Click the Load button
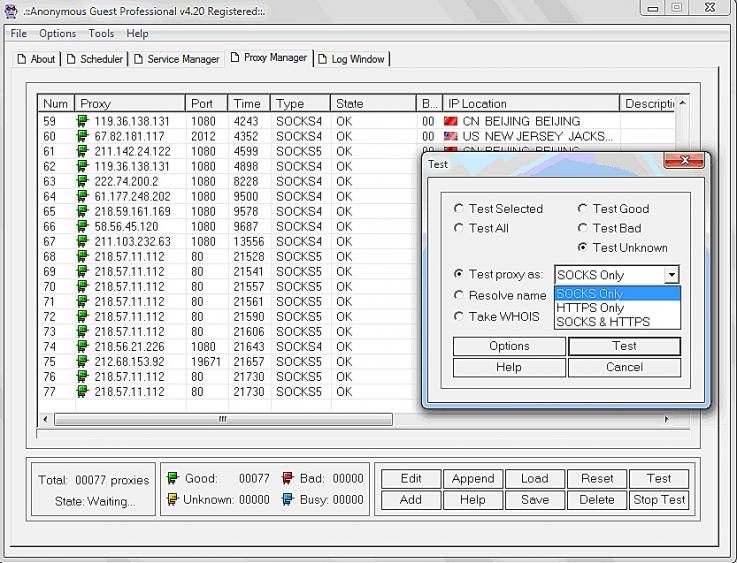Image resolution: width=737 pixels, height=563 pixels. point(535,478)
